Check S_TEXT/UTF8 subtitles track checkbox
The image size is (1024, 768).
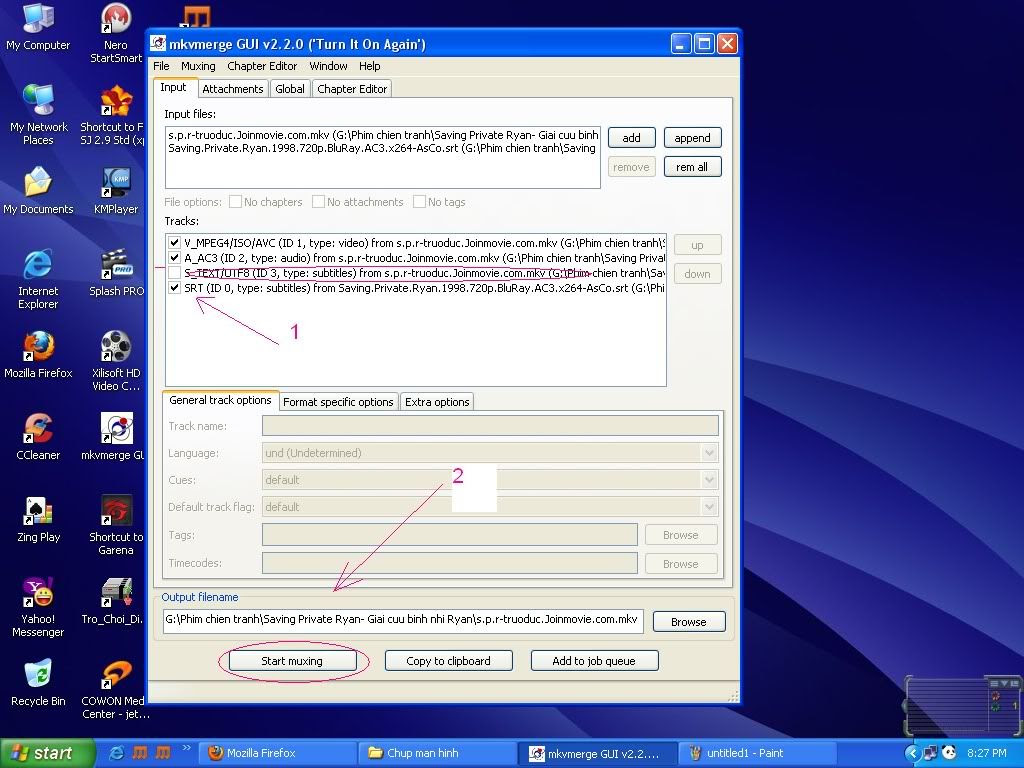(x=174, y=273)
